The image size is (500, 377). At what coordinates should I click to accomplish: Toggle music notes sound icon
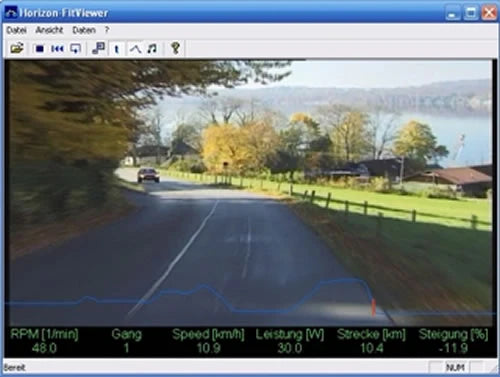pyautogui.click(x=152, y=49)
